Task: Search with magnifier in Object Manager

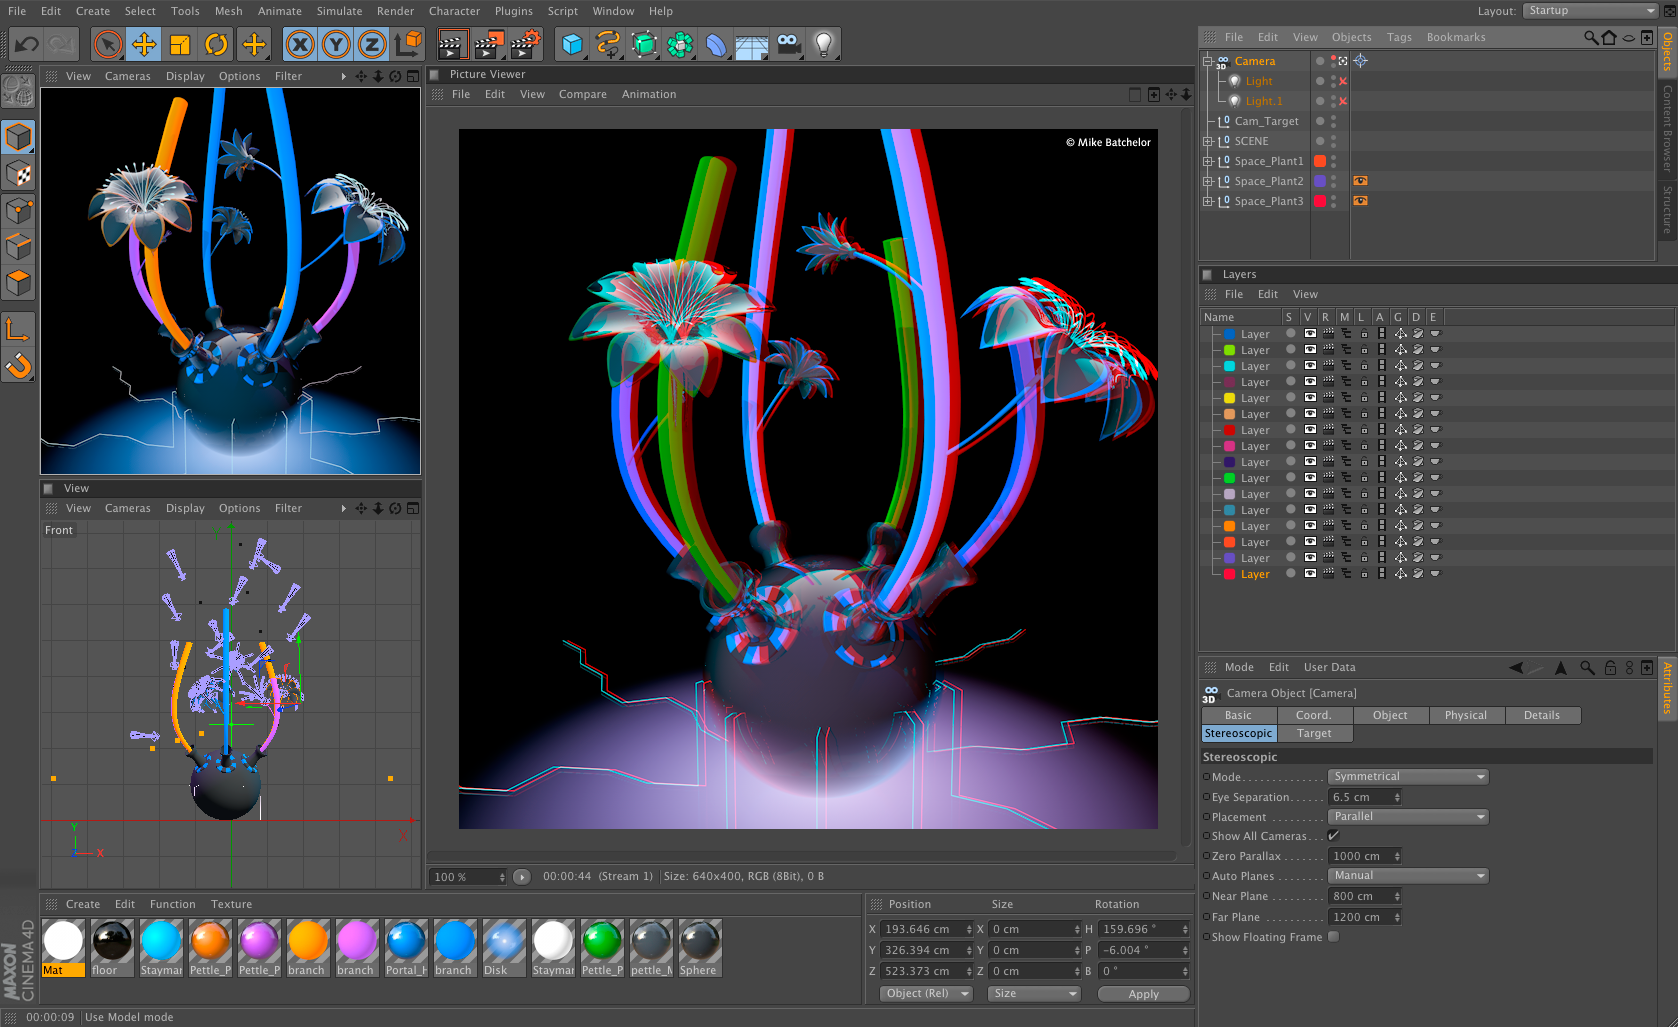Action: point(1590,37)
